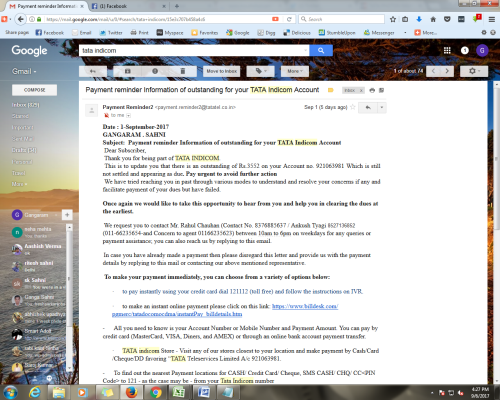Viewport: 500px width, 400px height.
Task: Open Excel from the taskbar
Action: 179,392
